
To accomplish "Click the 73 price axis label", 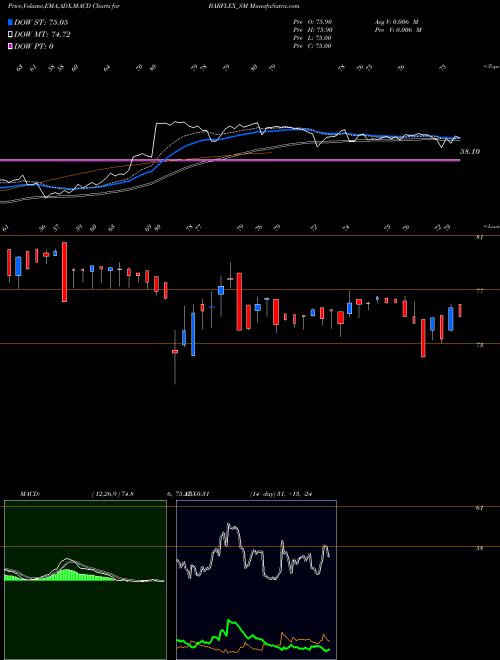I will pos(480,345).
